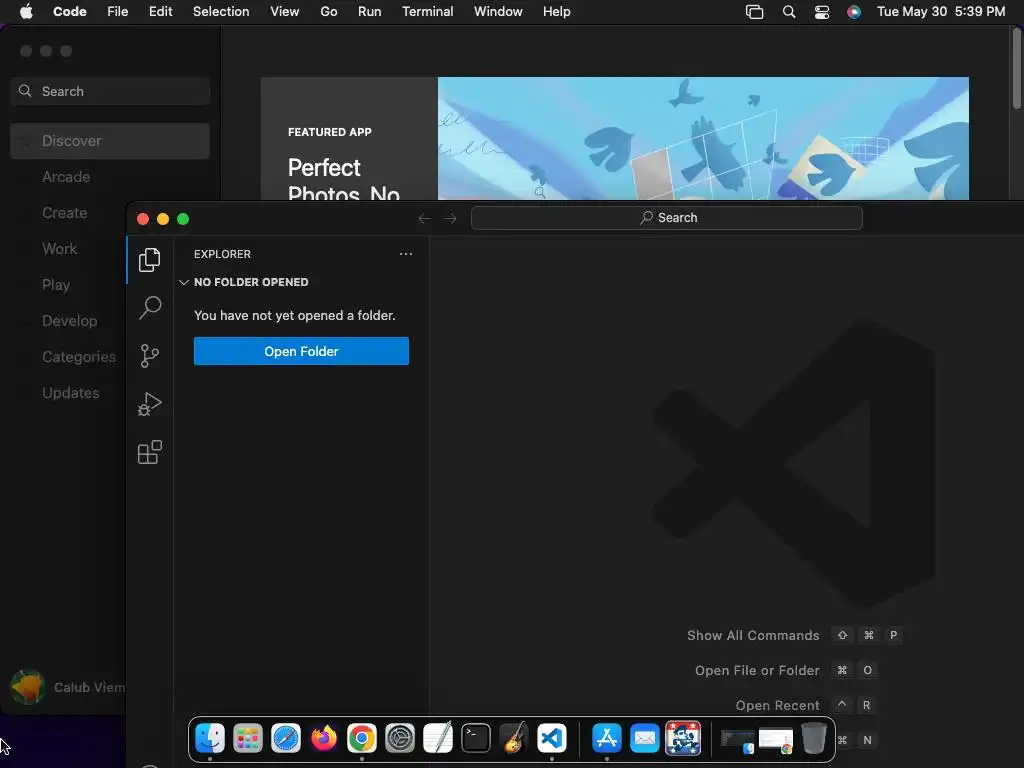Click Open Recent hint text
Screen dimensions: 1024x768
click(x=777, y=705)
